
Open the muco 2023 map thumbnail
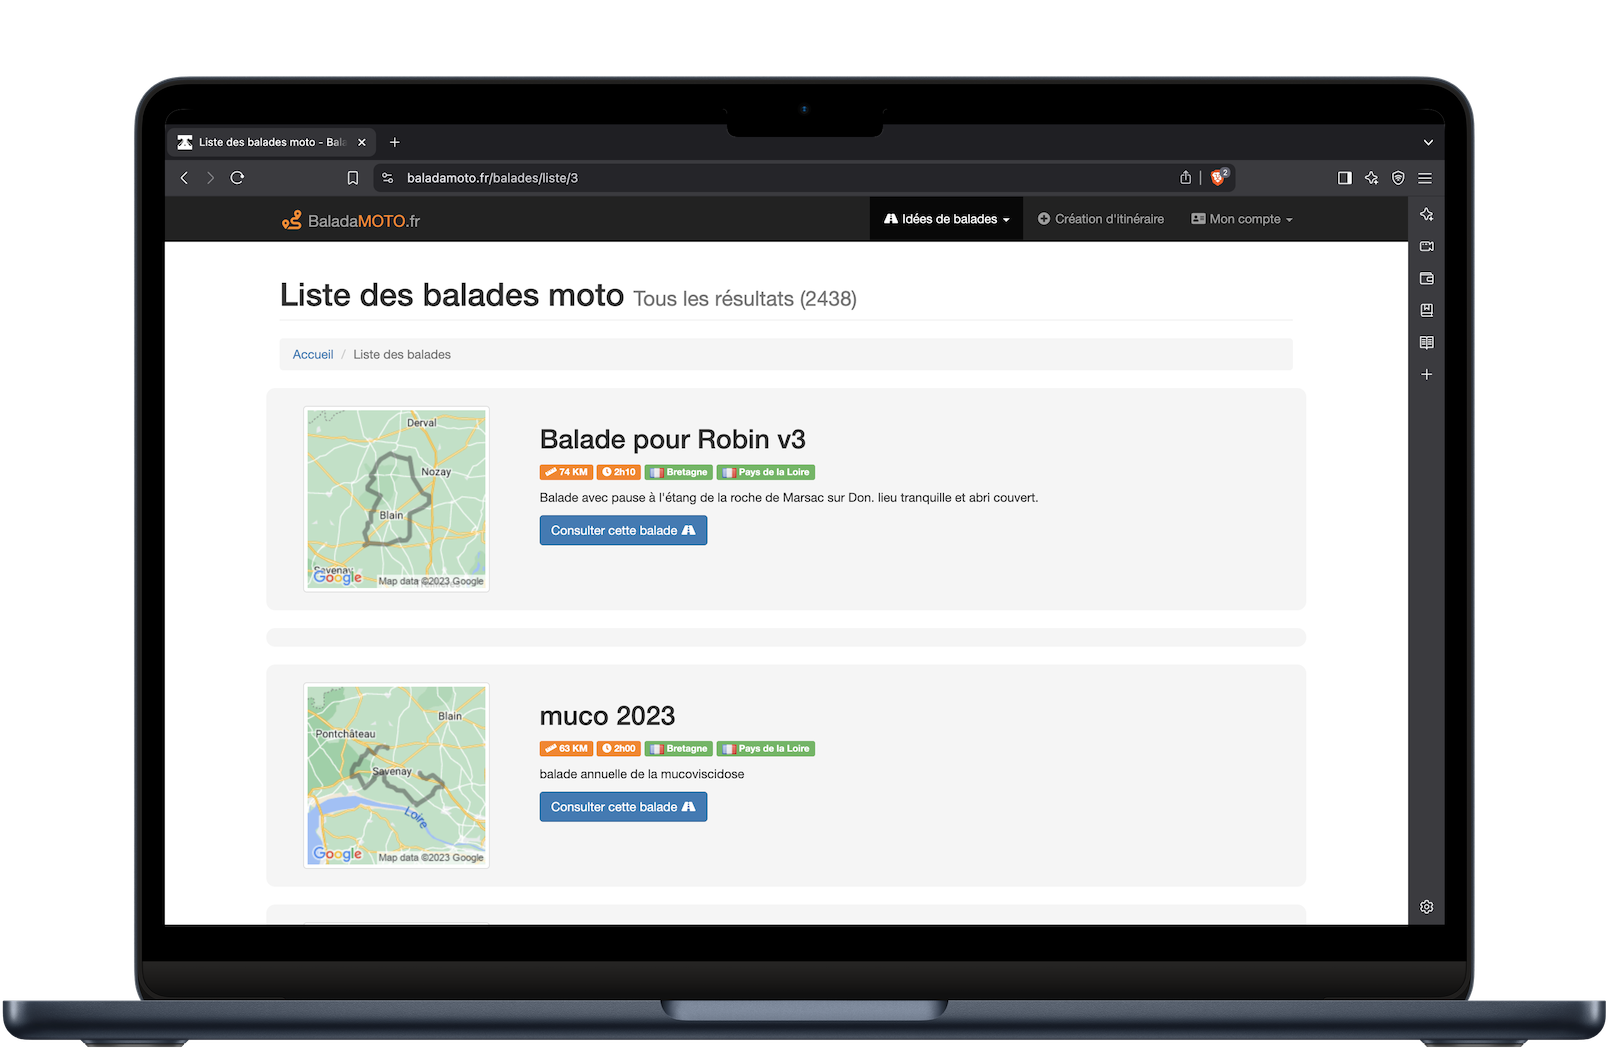pyautogui.click(x=396, y=775)
